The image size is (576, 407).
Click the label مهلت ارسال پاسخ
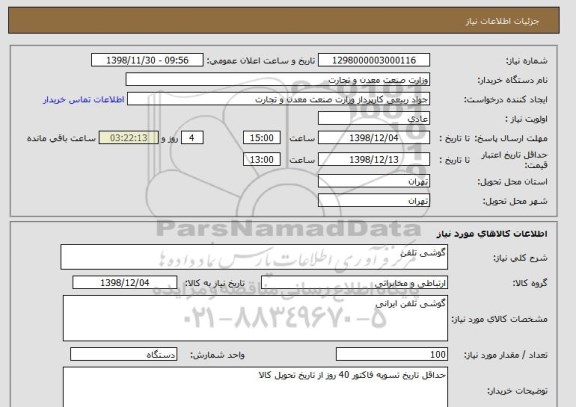[511, 138]
